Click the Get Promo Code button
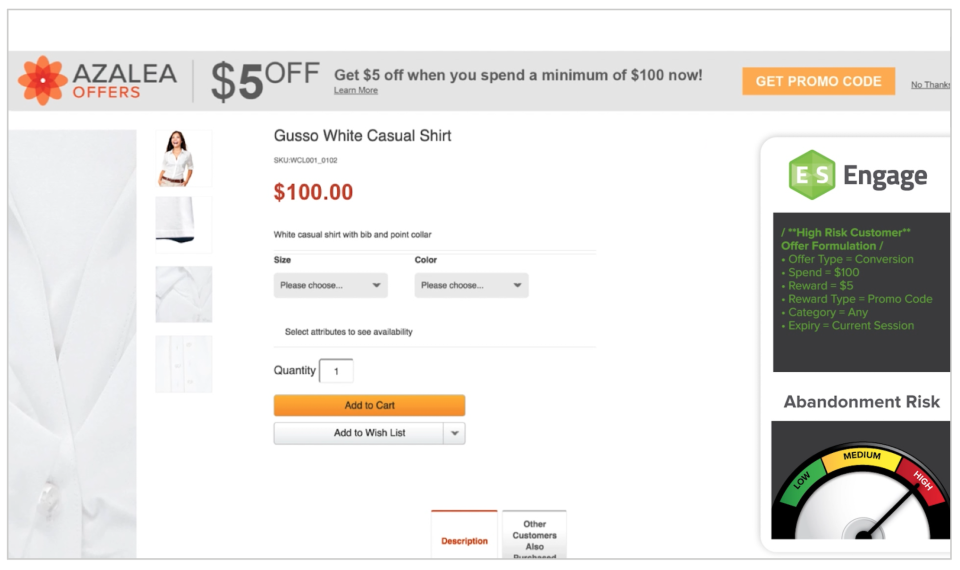This screenshot has height=570, width=960. coord(818,82)
